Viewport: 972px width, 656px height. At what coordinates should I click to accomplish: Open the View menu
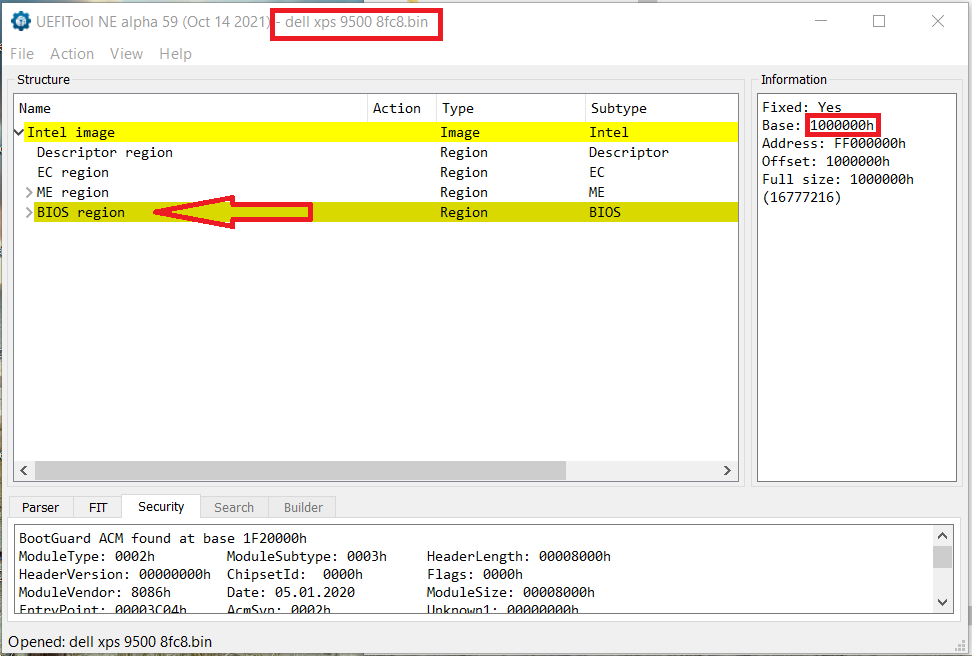click(x=126, y=54)
